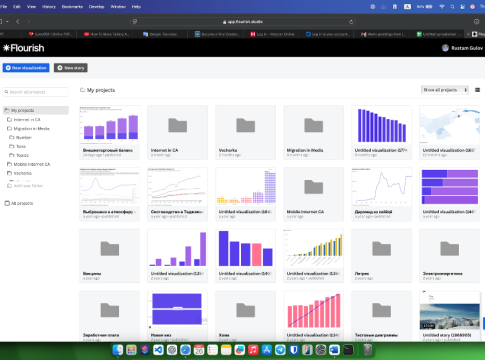Open Launchpad from the dock
Screen dimensions: 485x360
(131, 350)
